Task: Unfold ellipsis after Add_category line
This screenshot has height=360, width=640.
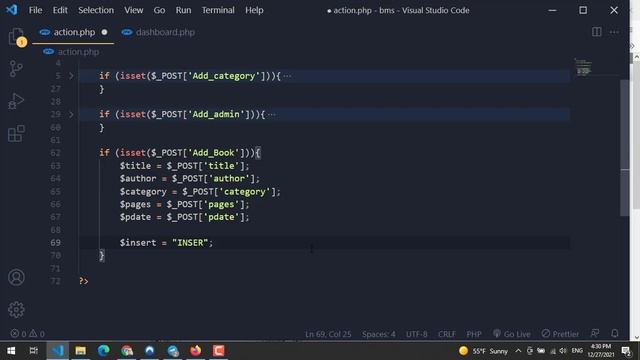Action: (x=287, y=76)
